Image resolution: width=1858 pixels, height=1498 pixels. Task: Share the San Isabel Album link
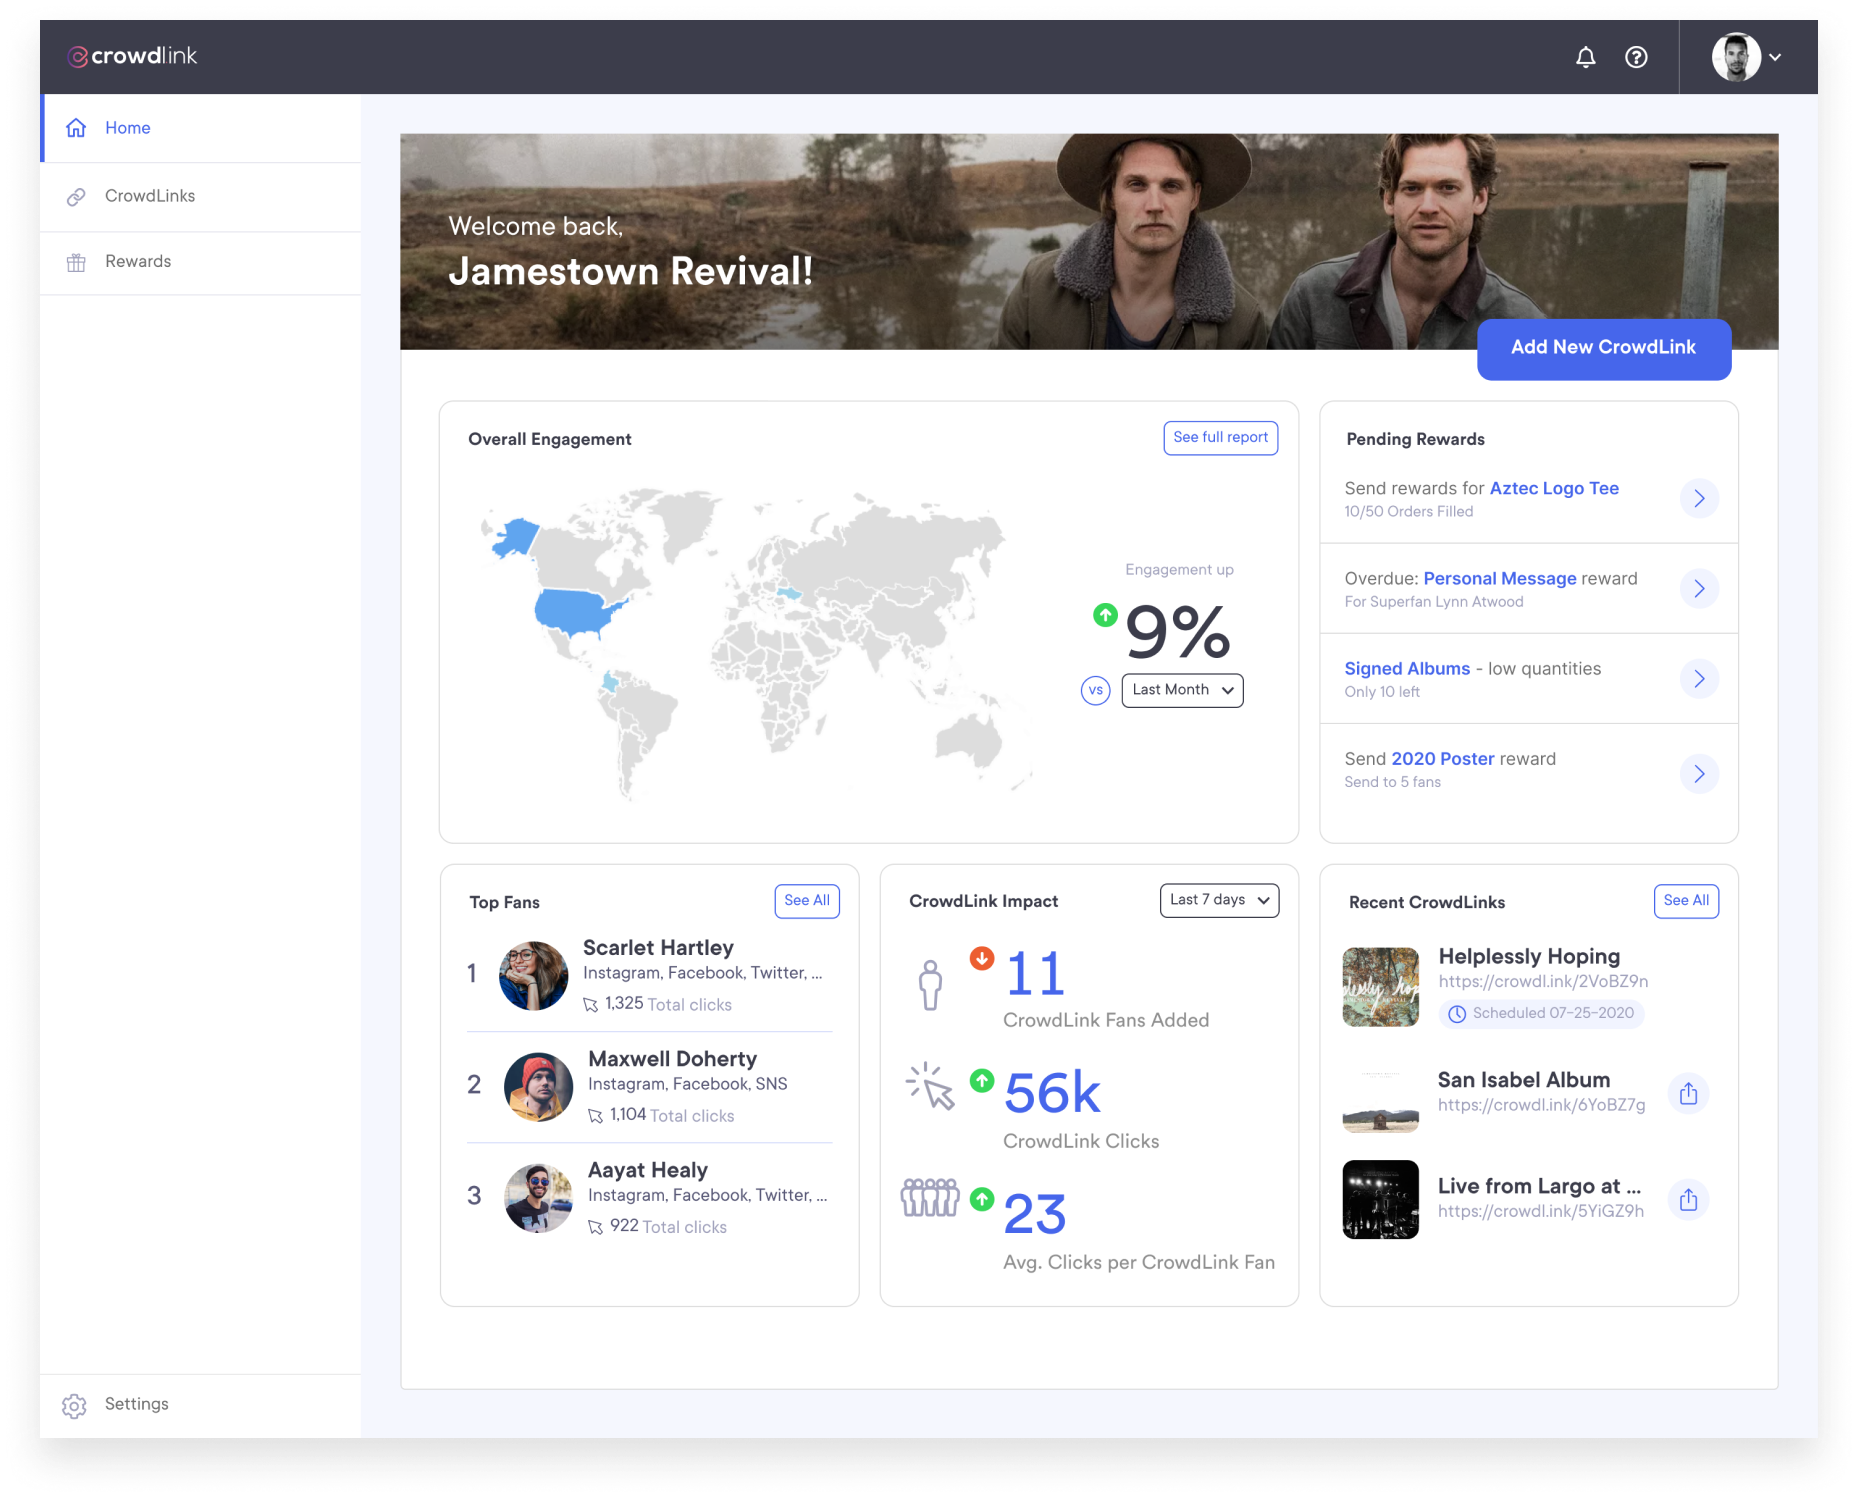1689,1093
